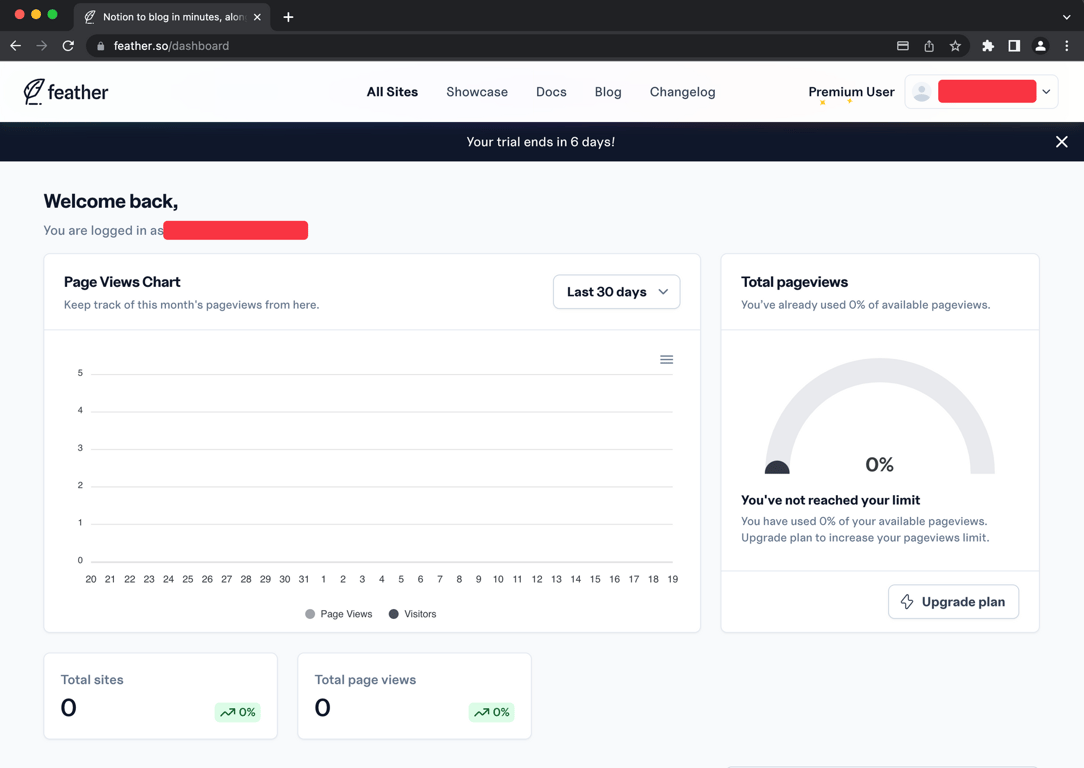Reload the page
Screen dimensions: 1084x768
click(68, 46)
